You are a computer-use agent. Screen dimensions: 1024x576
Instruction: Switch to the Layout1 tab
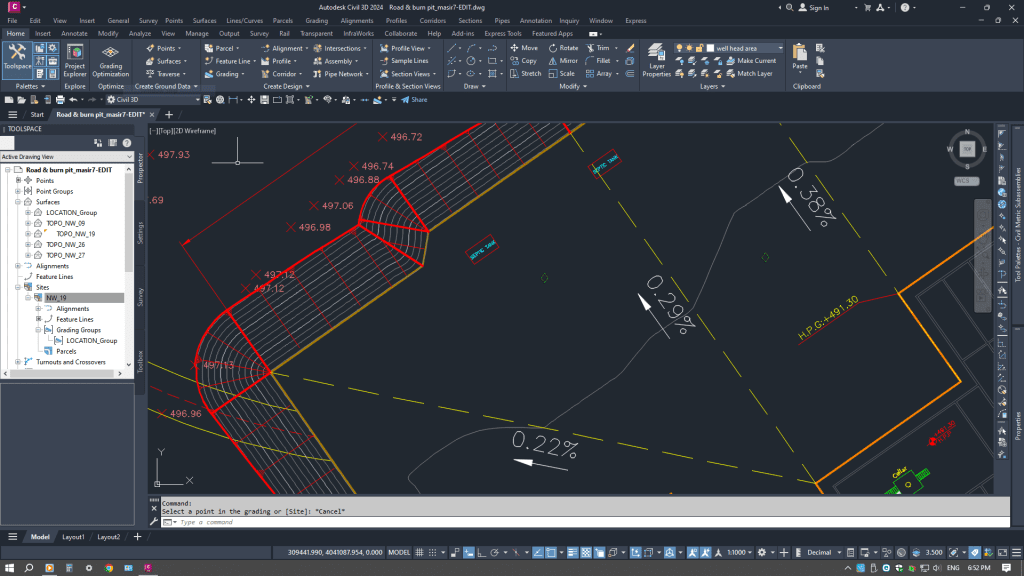74,537
